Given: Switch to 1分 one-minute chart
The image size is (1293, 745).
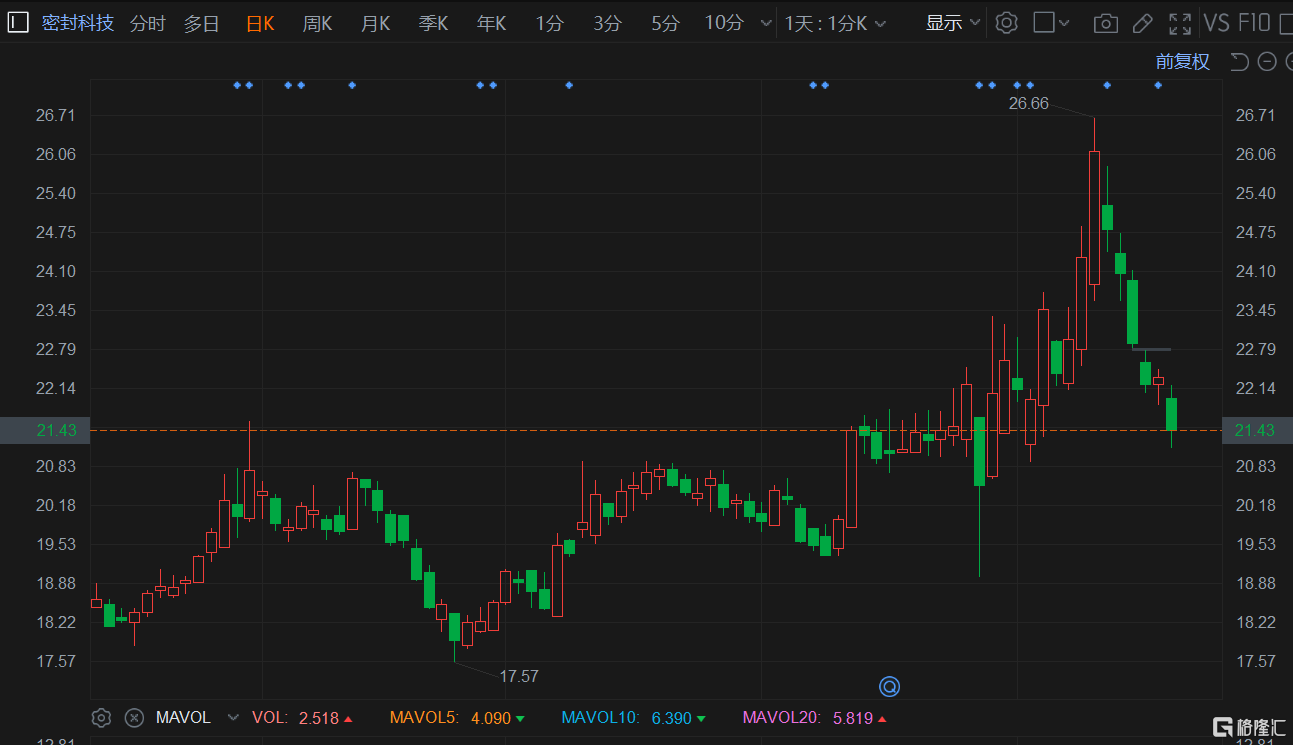Looking at the screenshot, I should click(x=549, y=23).
